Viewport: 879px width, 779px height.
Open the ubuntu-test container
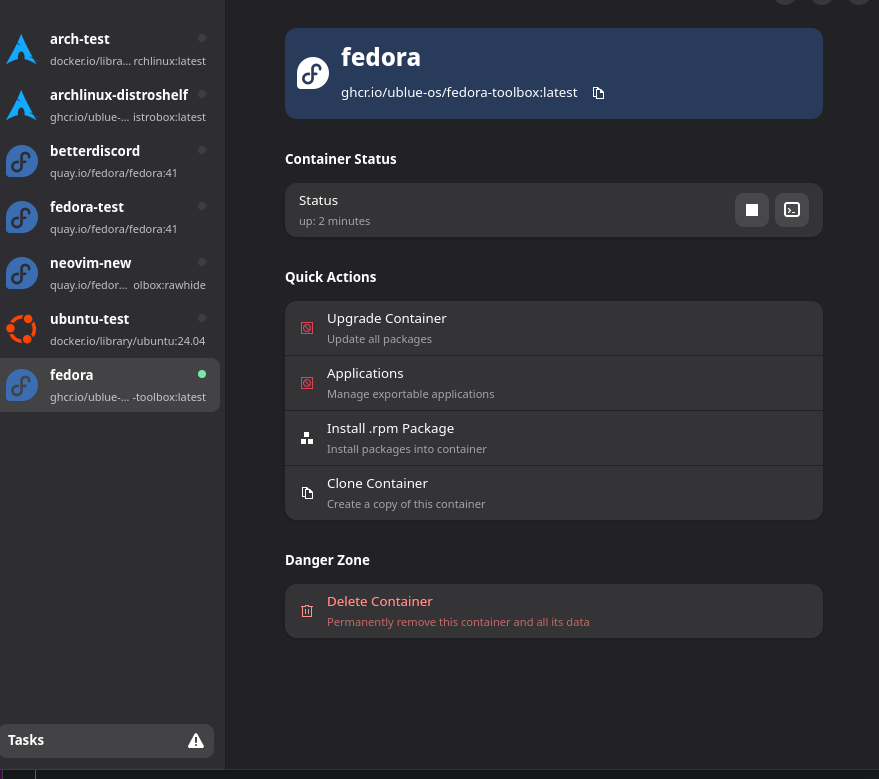coord(108,329)
